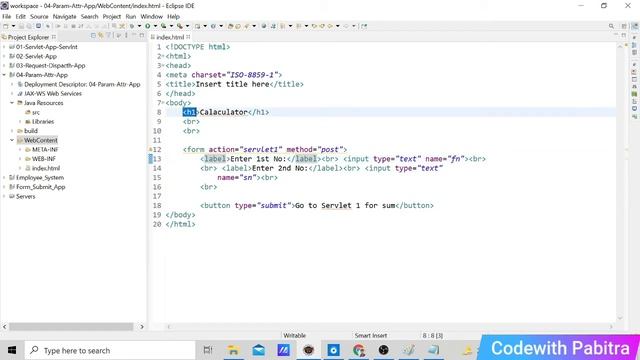This screenshot has width=640, height=360.
Task: Click the editor vertical scroll down arrow
Action: pyautogui.click(x=620, y=318)
